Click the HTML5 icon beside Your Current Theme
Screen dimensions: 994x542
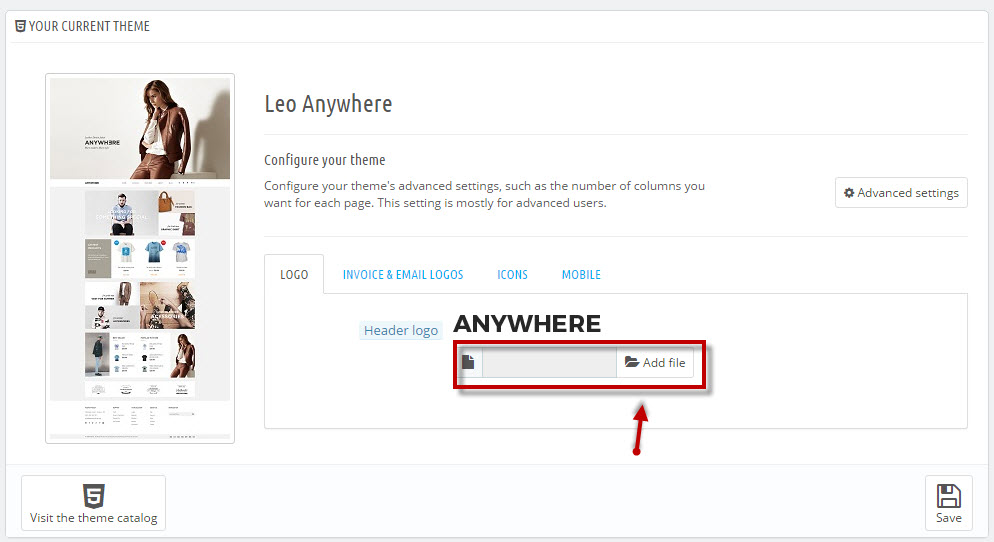(x=20, y=26)
